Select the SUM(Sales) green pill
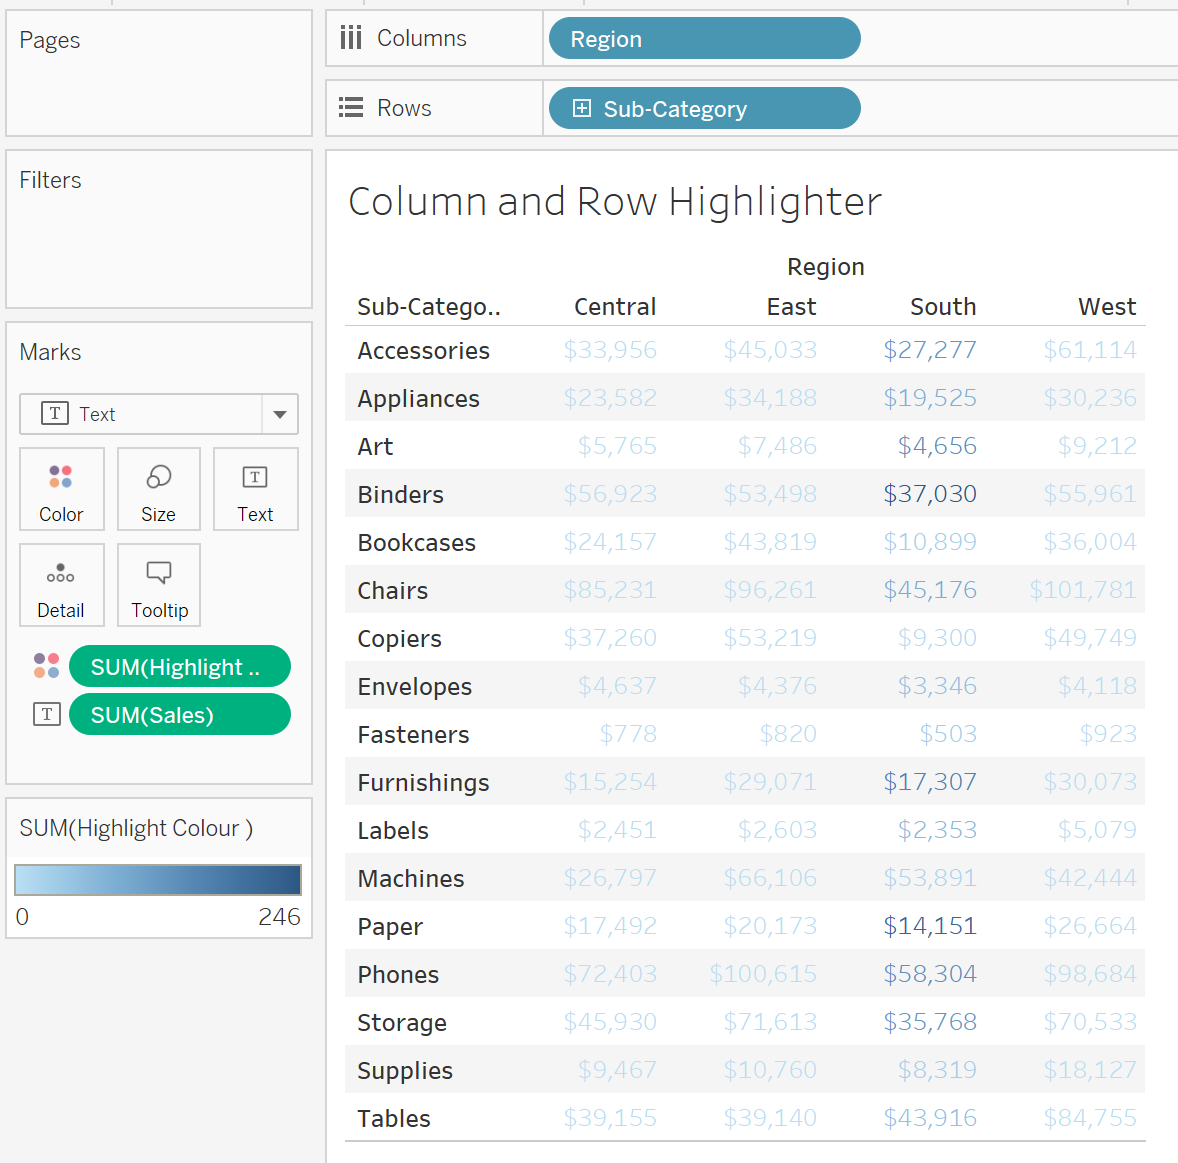The height and width of the screenshot is (1163, 1178). [x=180, y=715]
